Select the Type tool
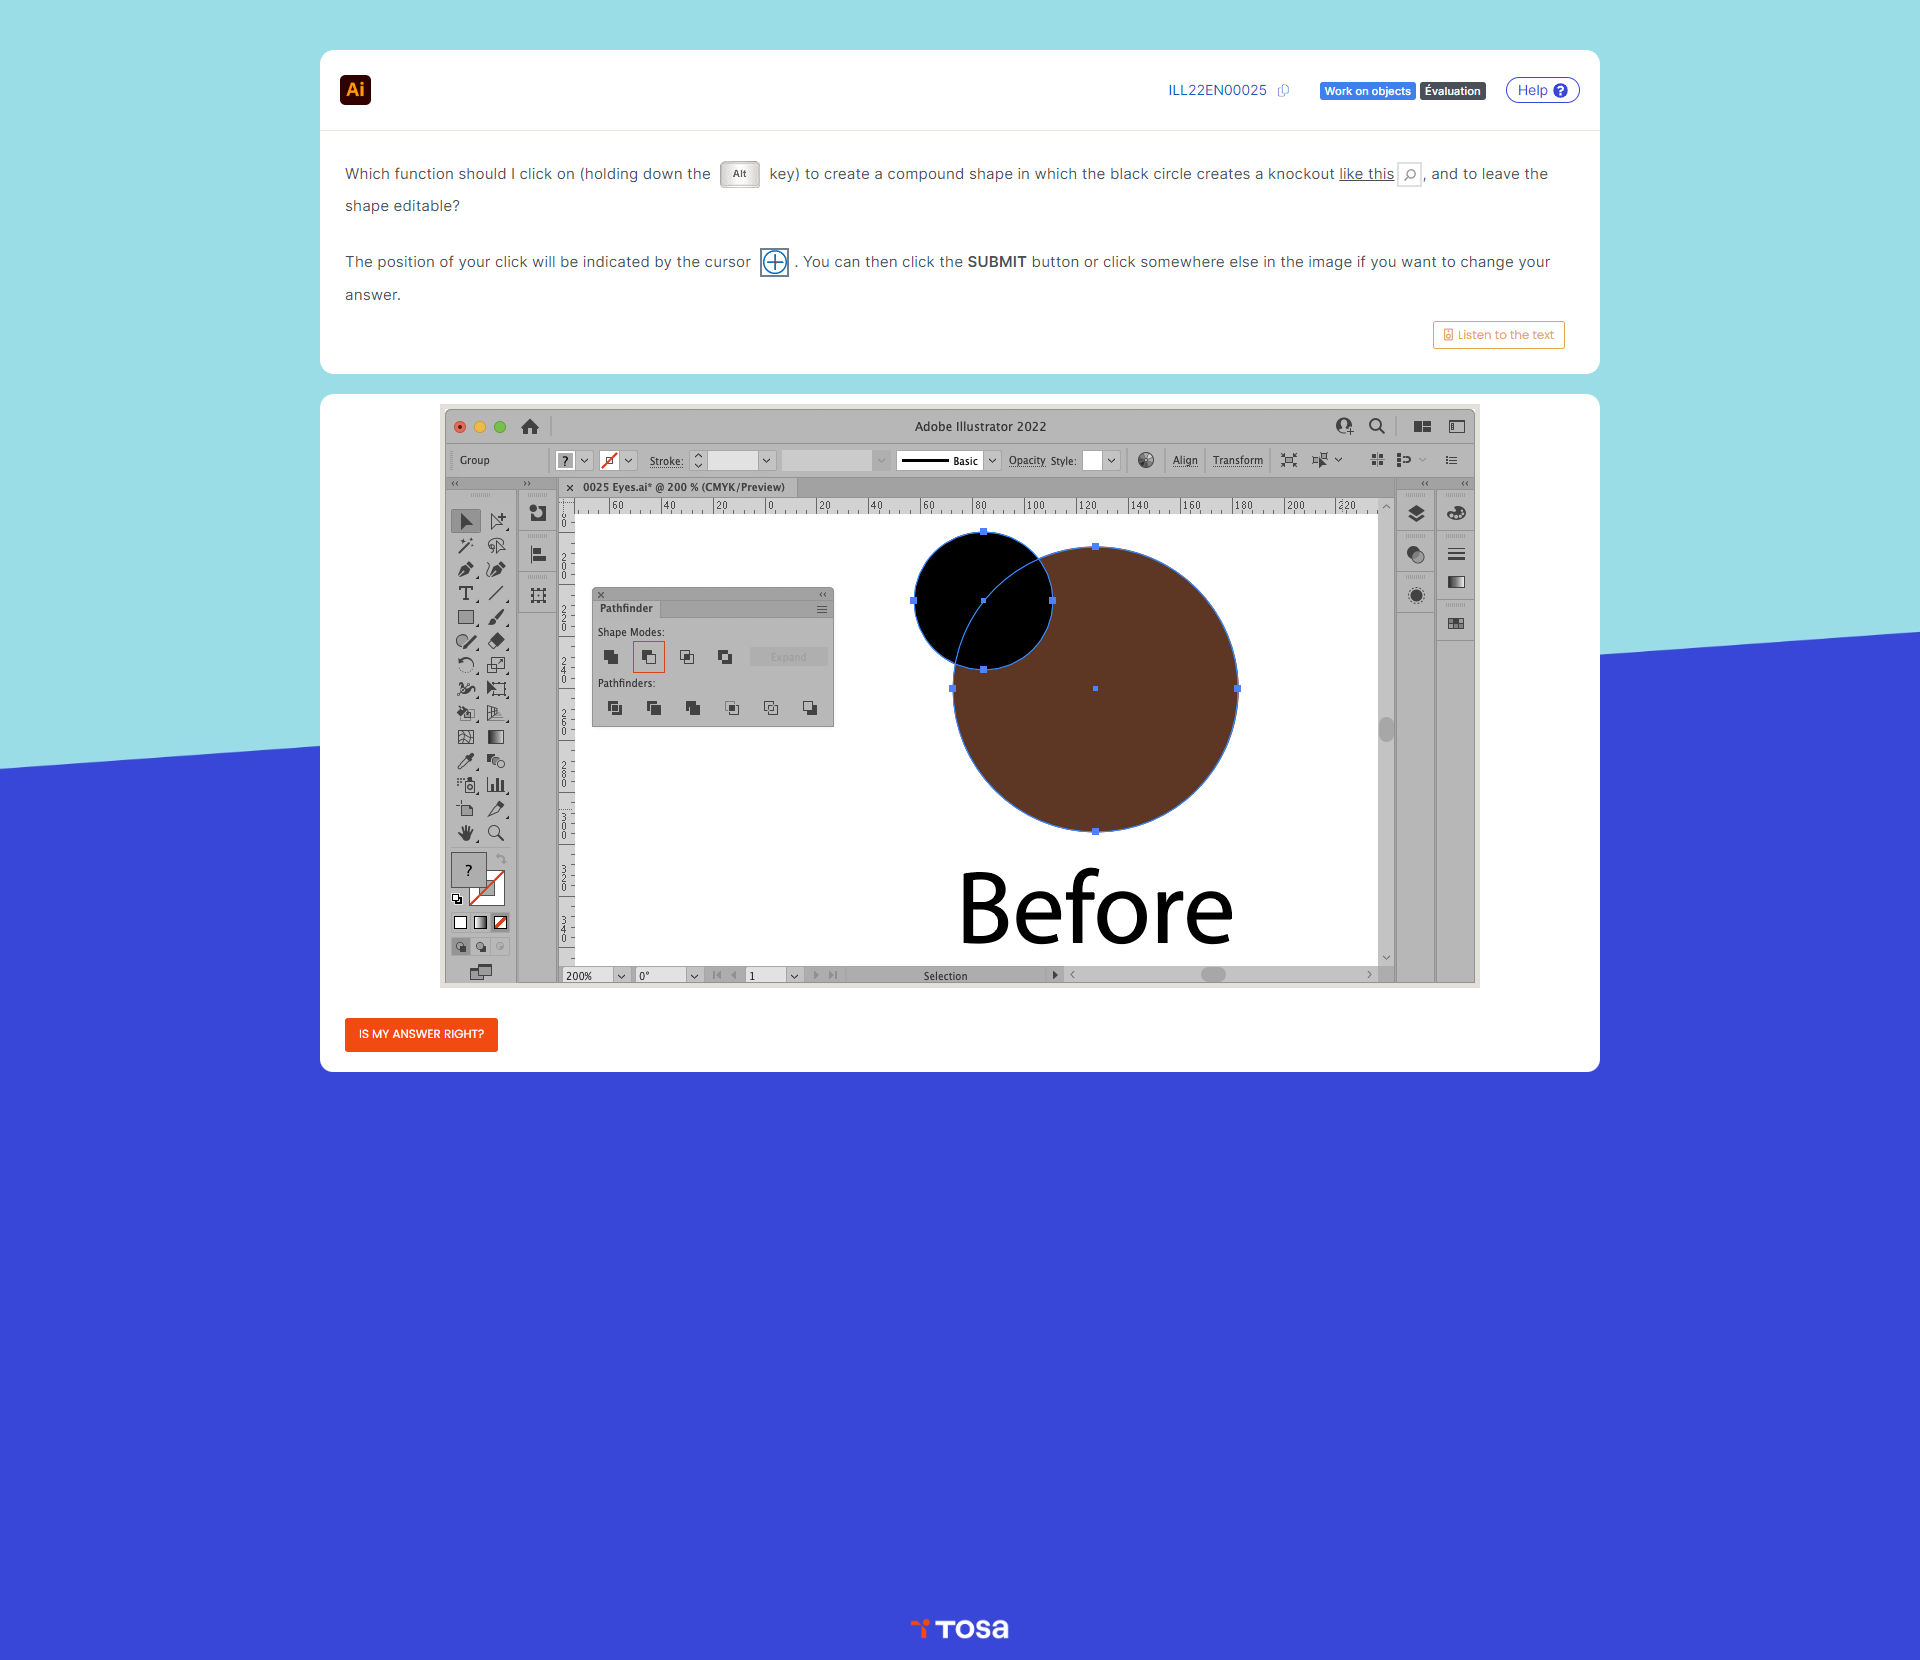1920x1660 pixels. click(466, 594)
